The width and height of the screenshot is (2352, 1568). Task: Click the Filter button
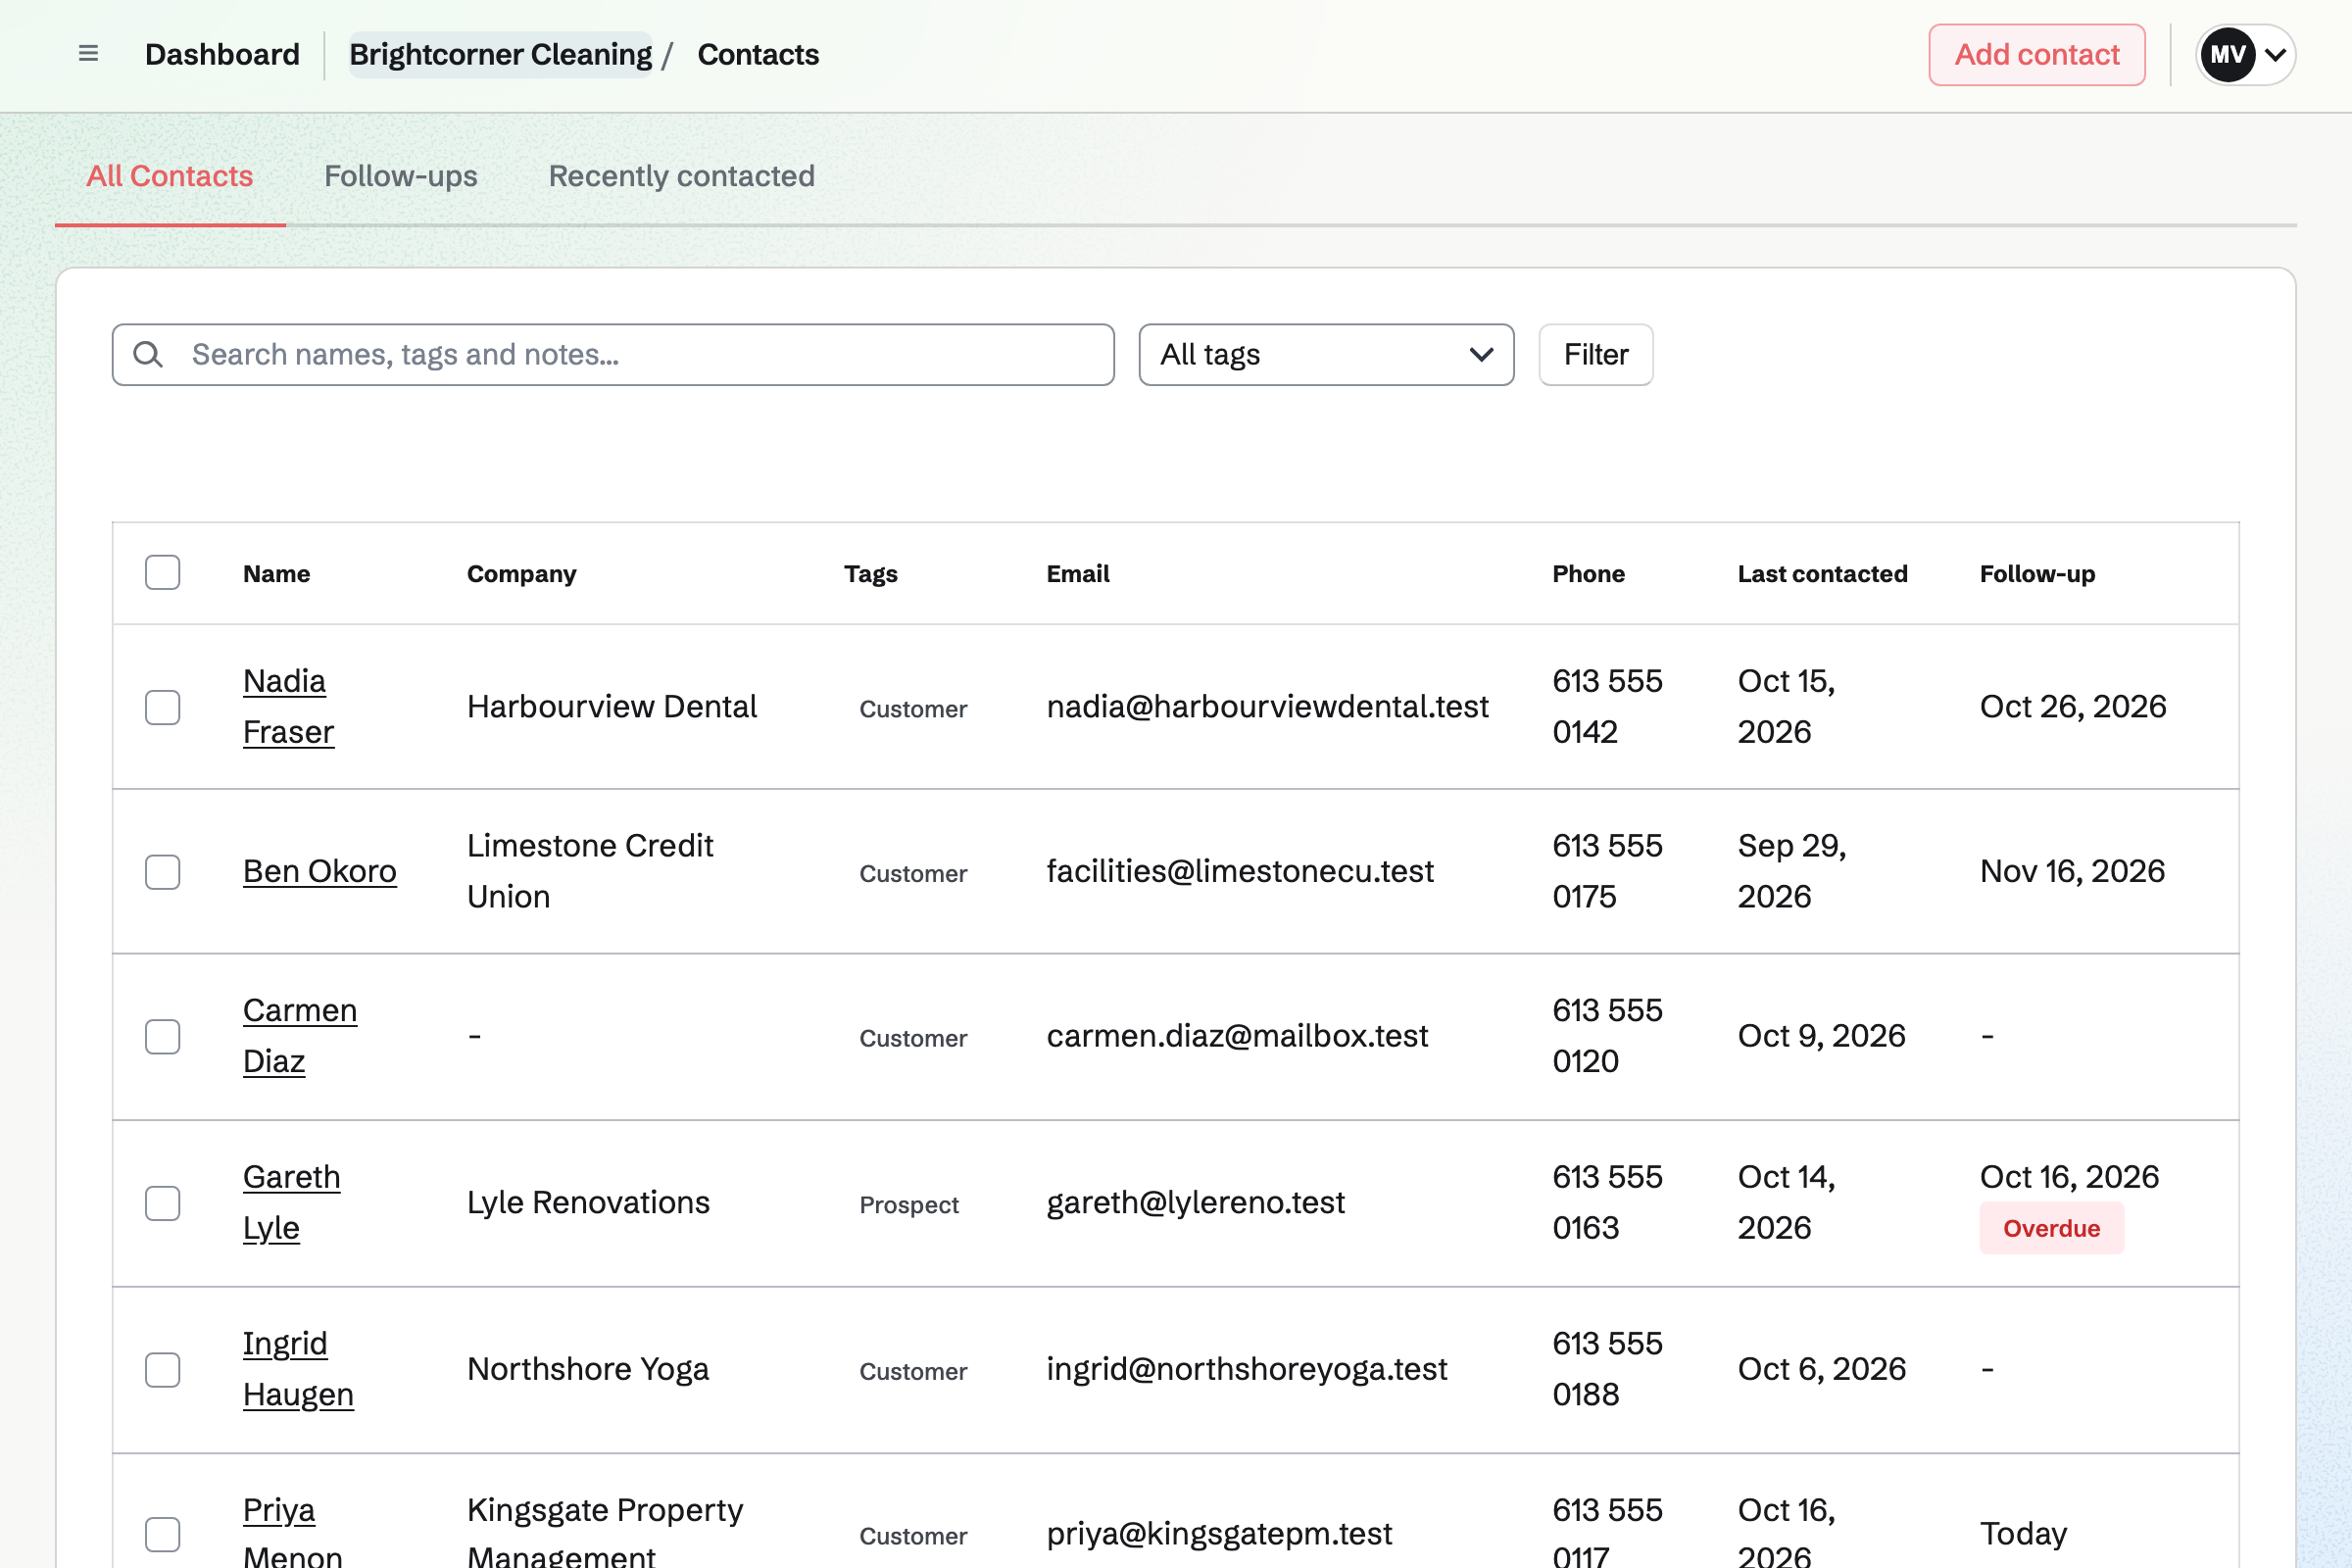pyautogui.click(x=1595, y=354)
